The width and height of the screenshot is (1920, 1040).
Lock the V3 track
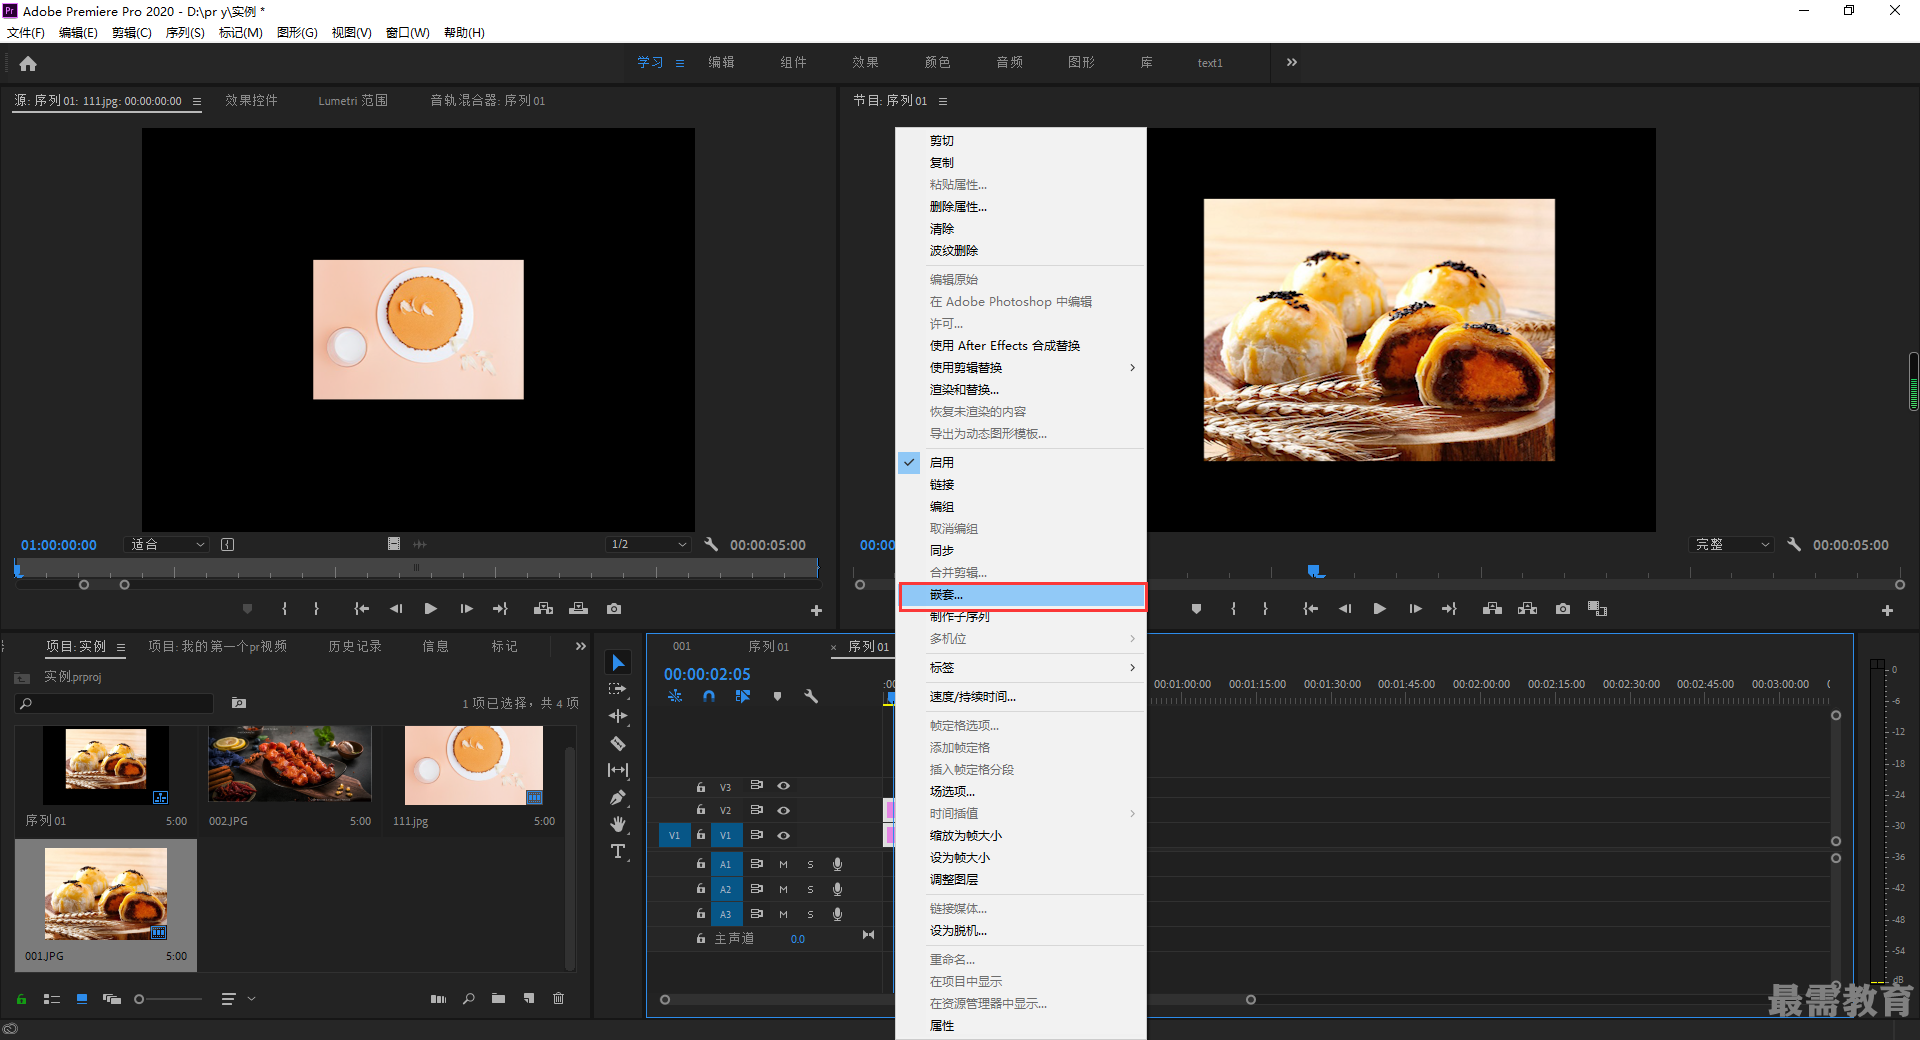[x=701, y=787]
